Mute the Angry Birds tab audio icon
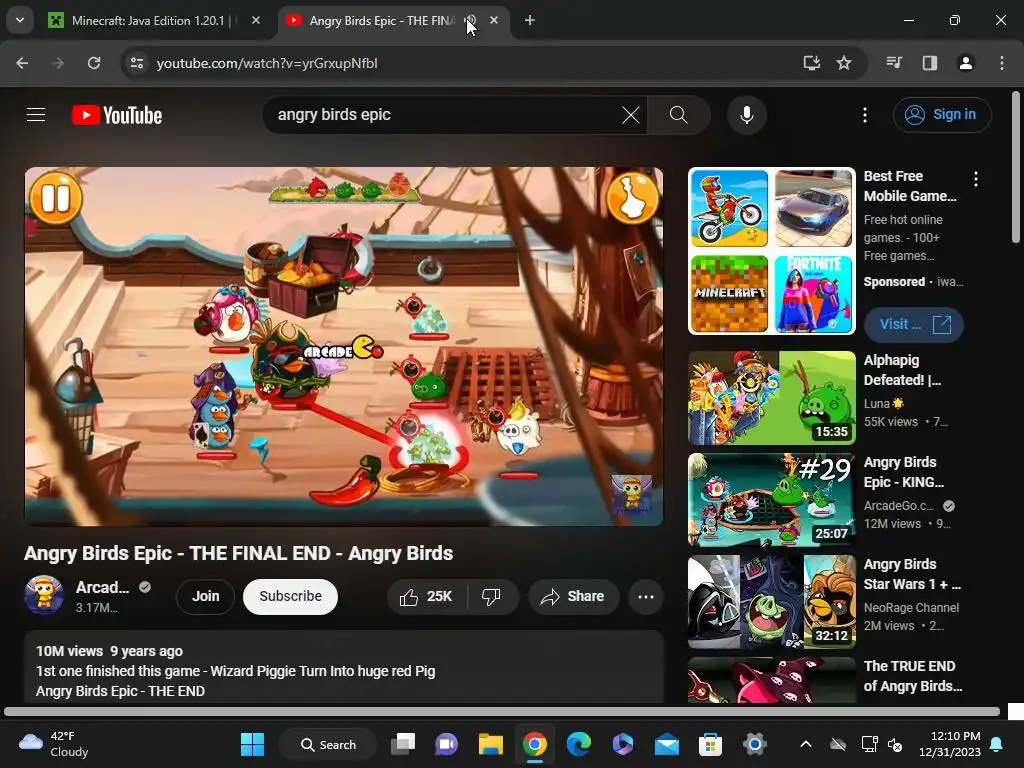 (470, 21)
